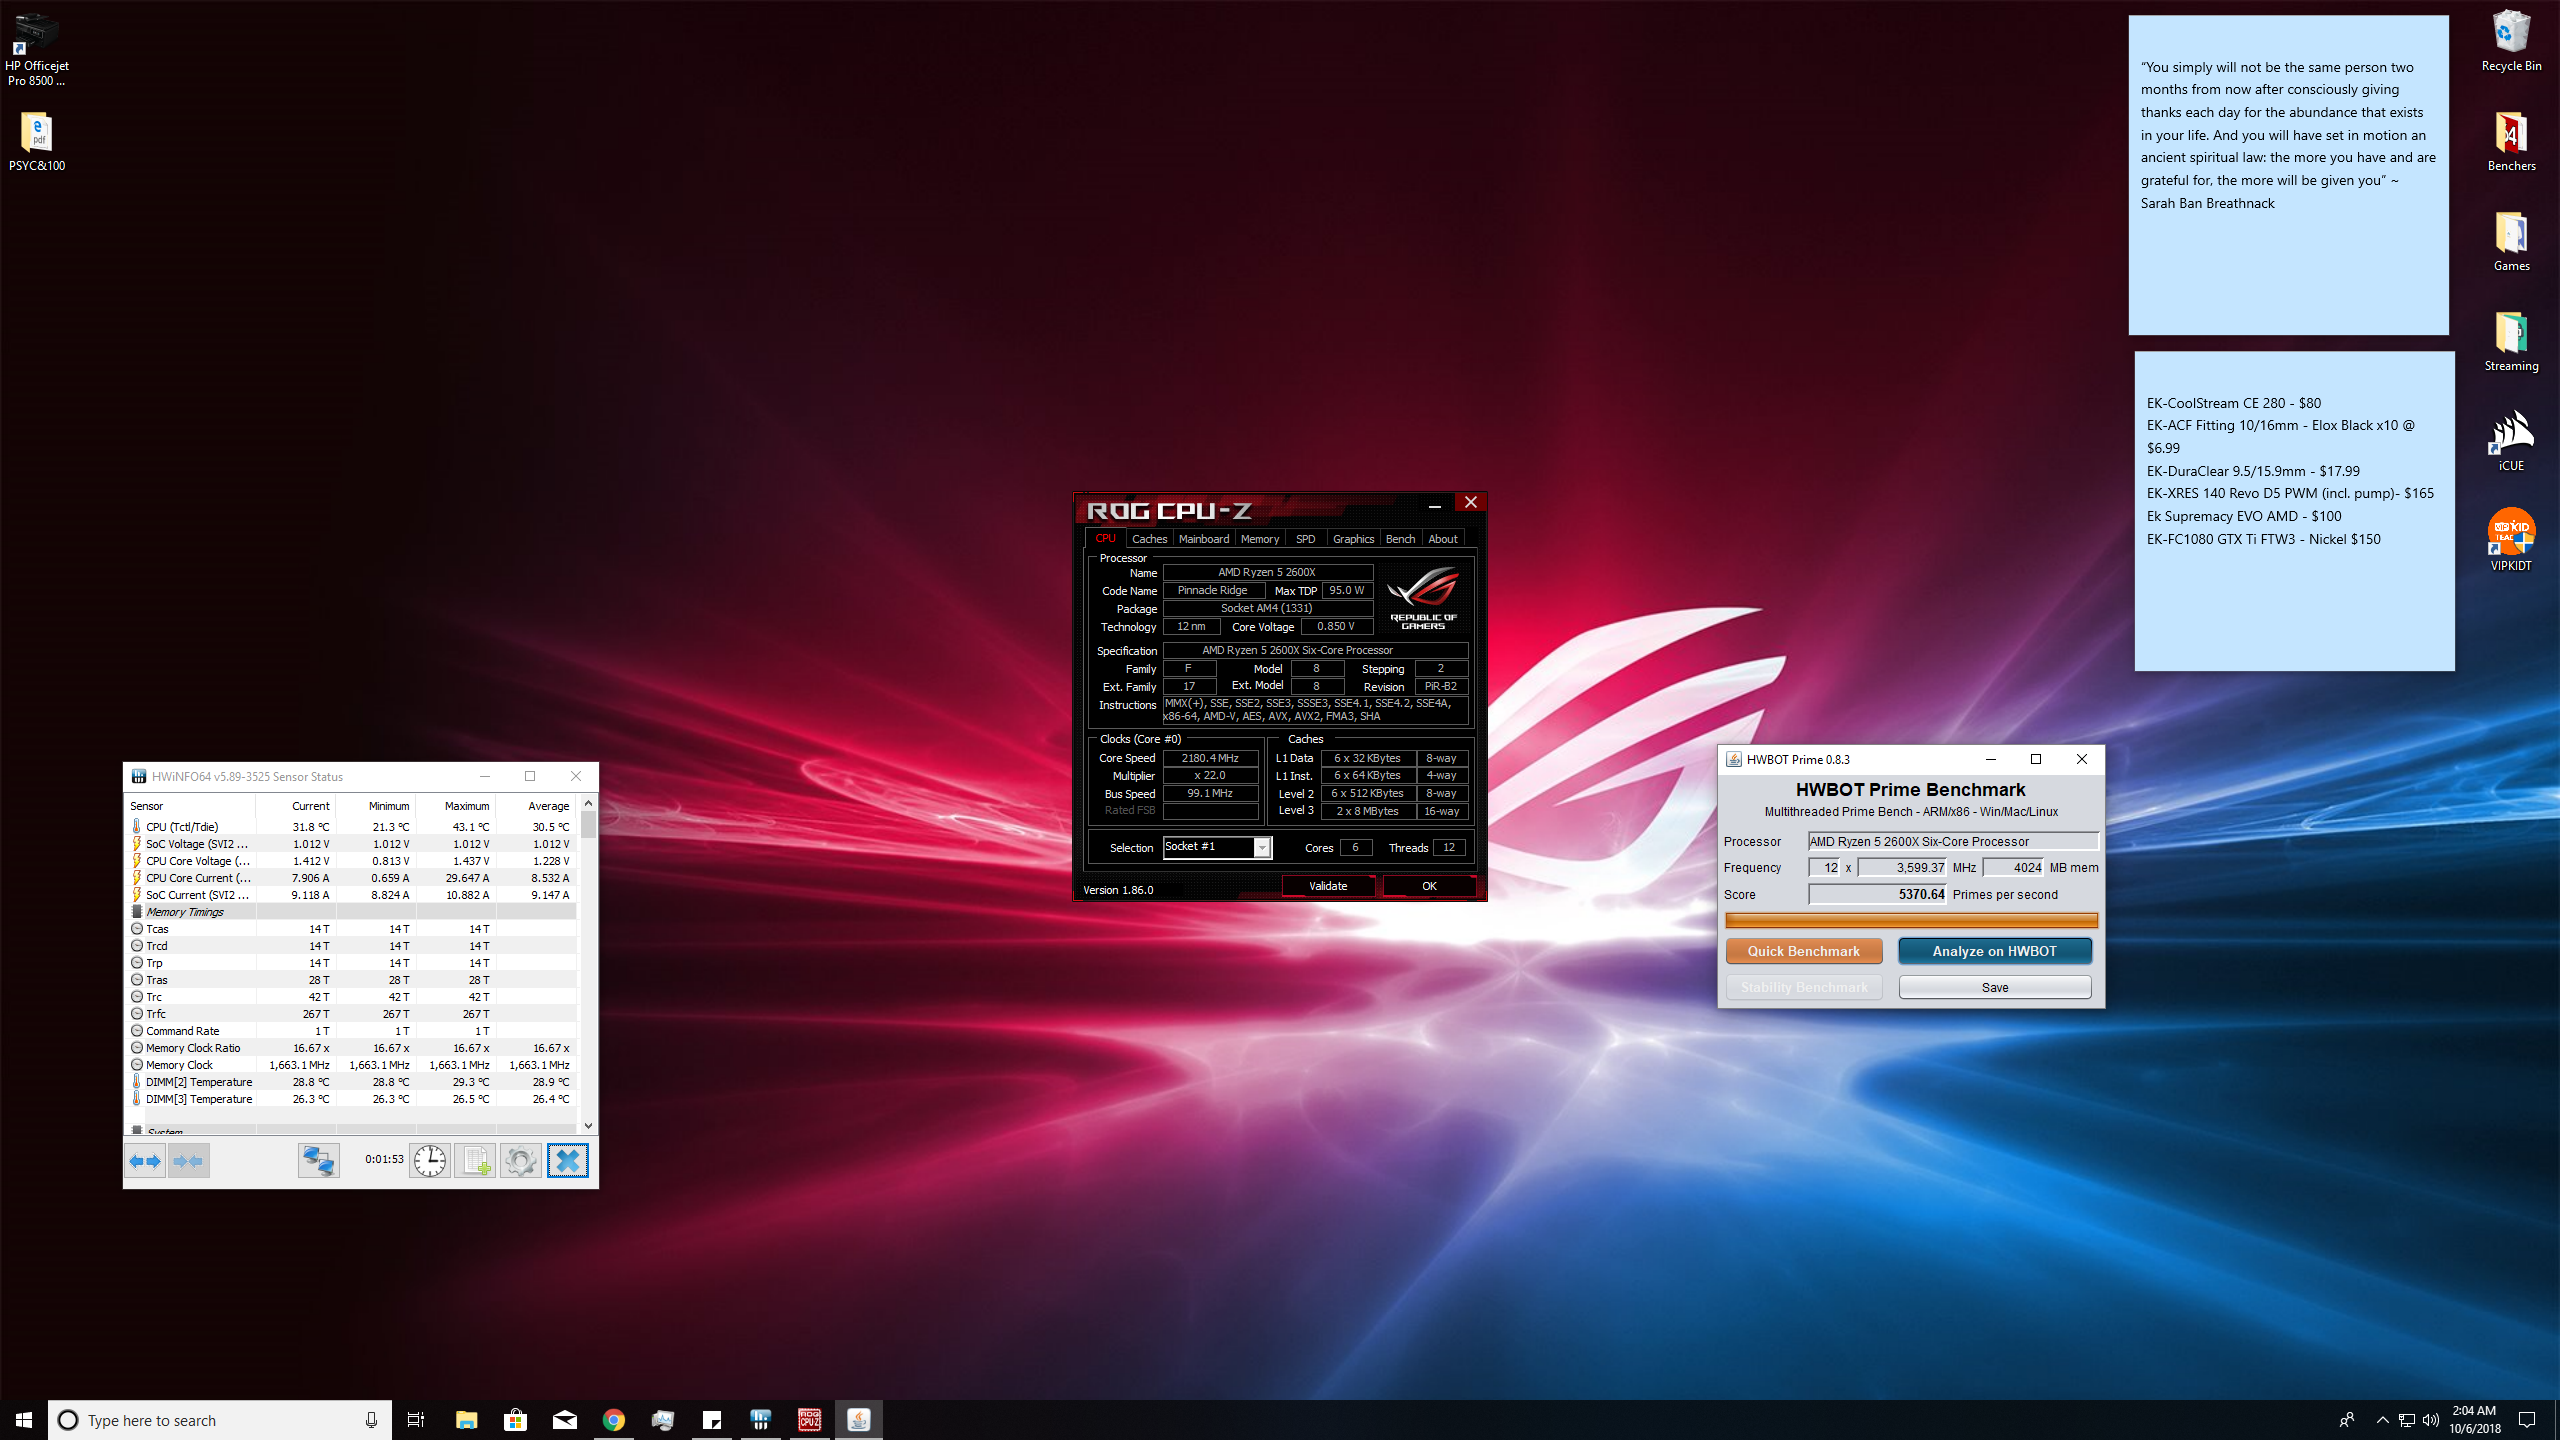The image size is (2560, 1440).
Task: Switch to CPU-Z SPD tab
Action: pyautogui.click(x=1306, y=539)
